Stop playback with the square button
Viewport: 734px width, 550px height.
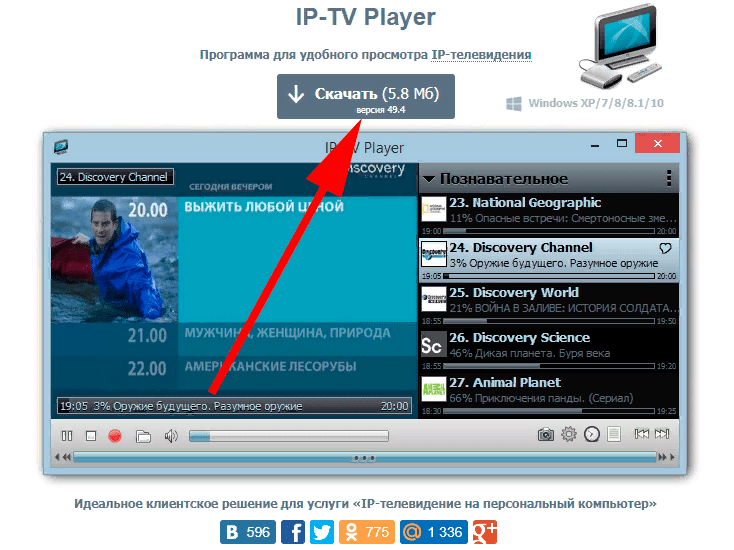click(91, 436)
